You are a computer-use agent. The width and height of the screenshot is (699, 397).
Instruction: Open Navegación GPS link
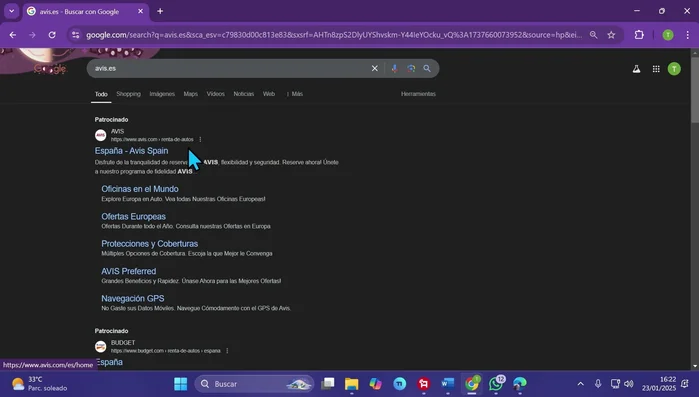click(132, 299)
